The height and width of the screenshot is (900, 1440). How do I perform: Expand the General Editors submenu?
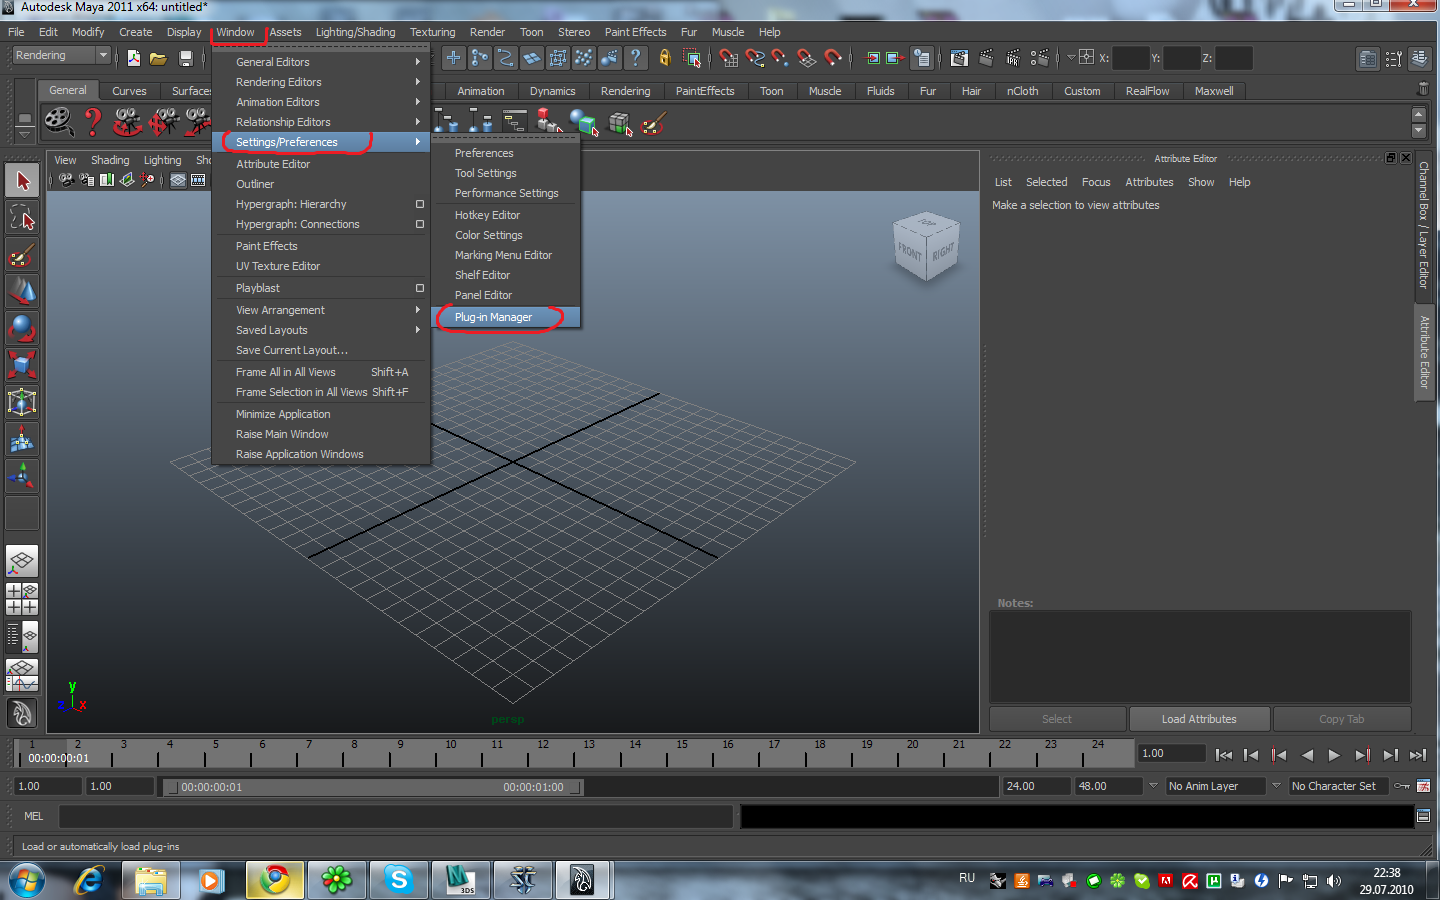[323, 62]
